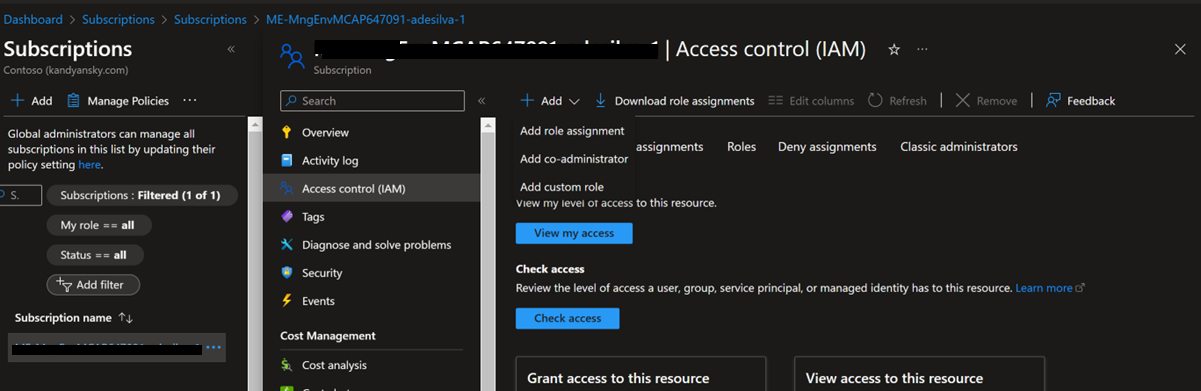The image size is (1201, 391).
Task: Favorite this page with the star icon
Action: (894, 49)
